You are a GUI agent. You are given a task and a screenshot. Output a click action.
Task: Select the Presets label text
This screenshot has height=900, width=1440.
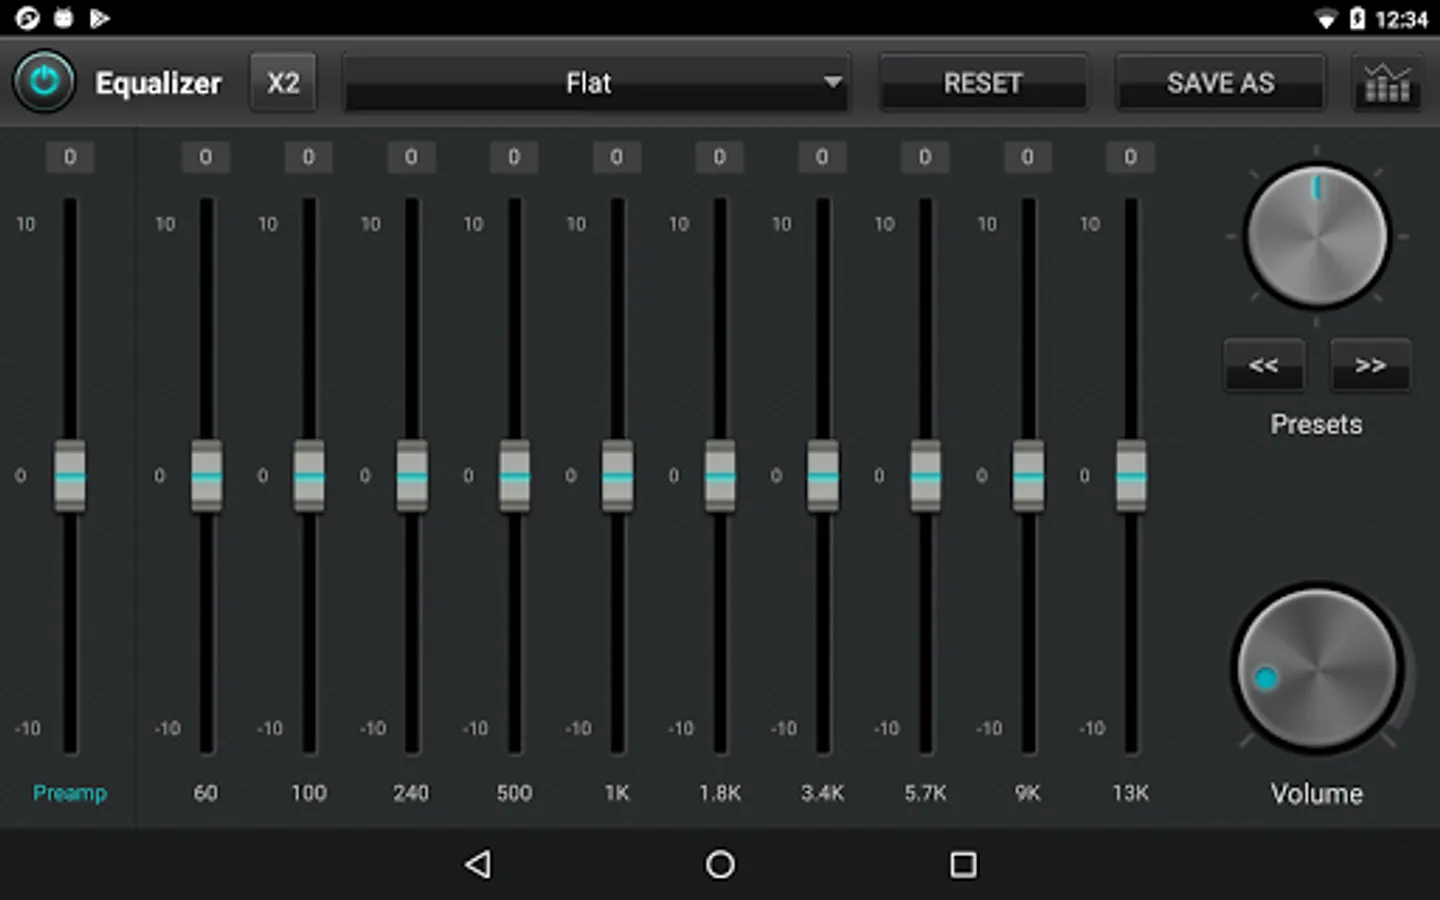1316,424
